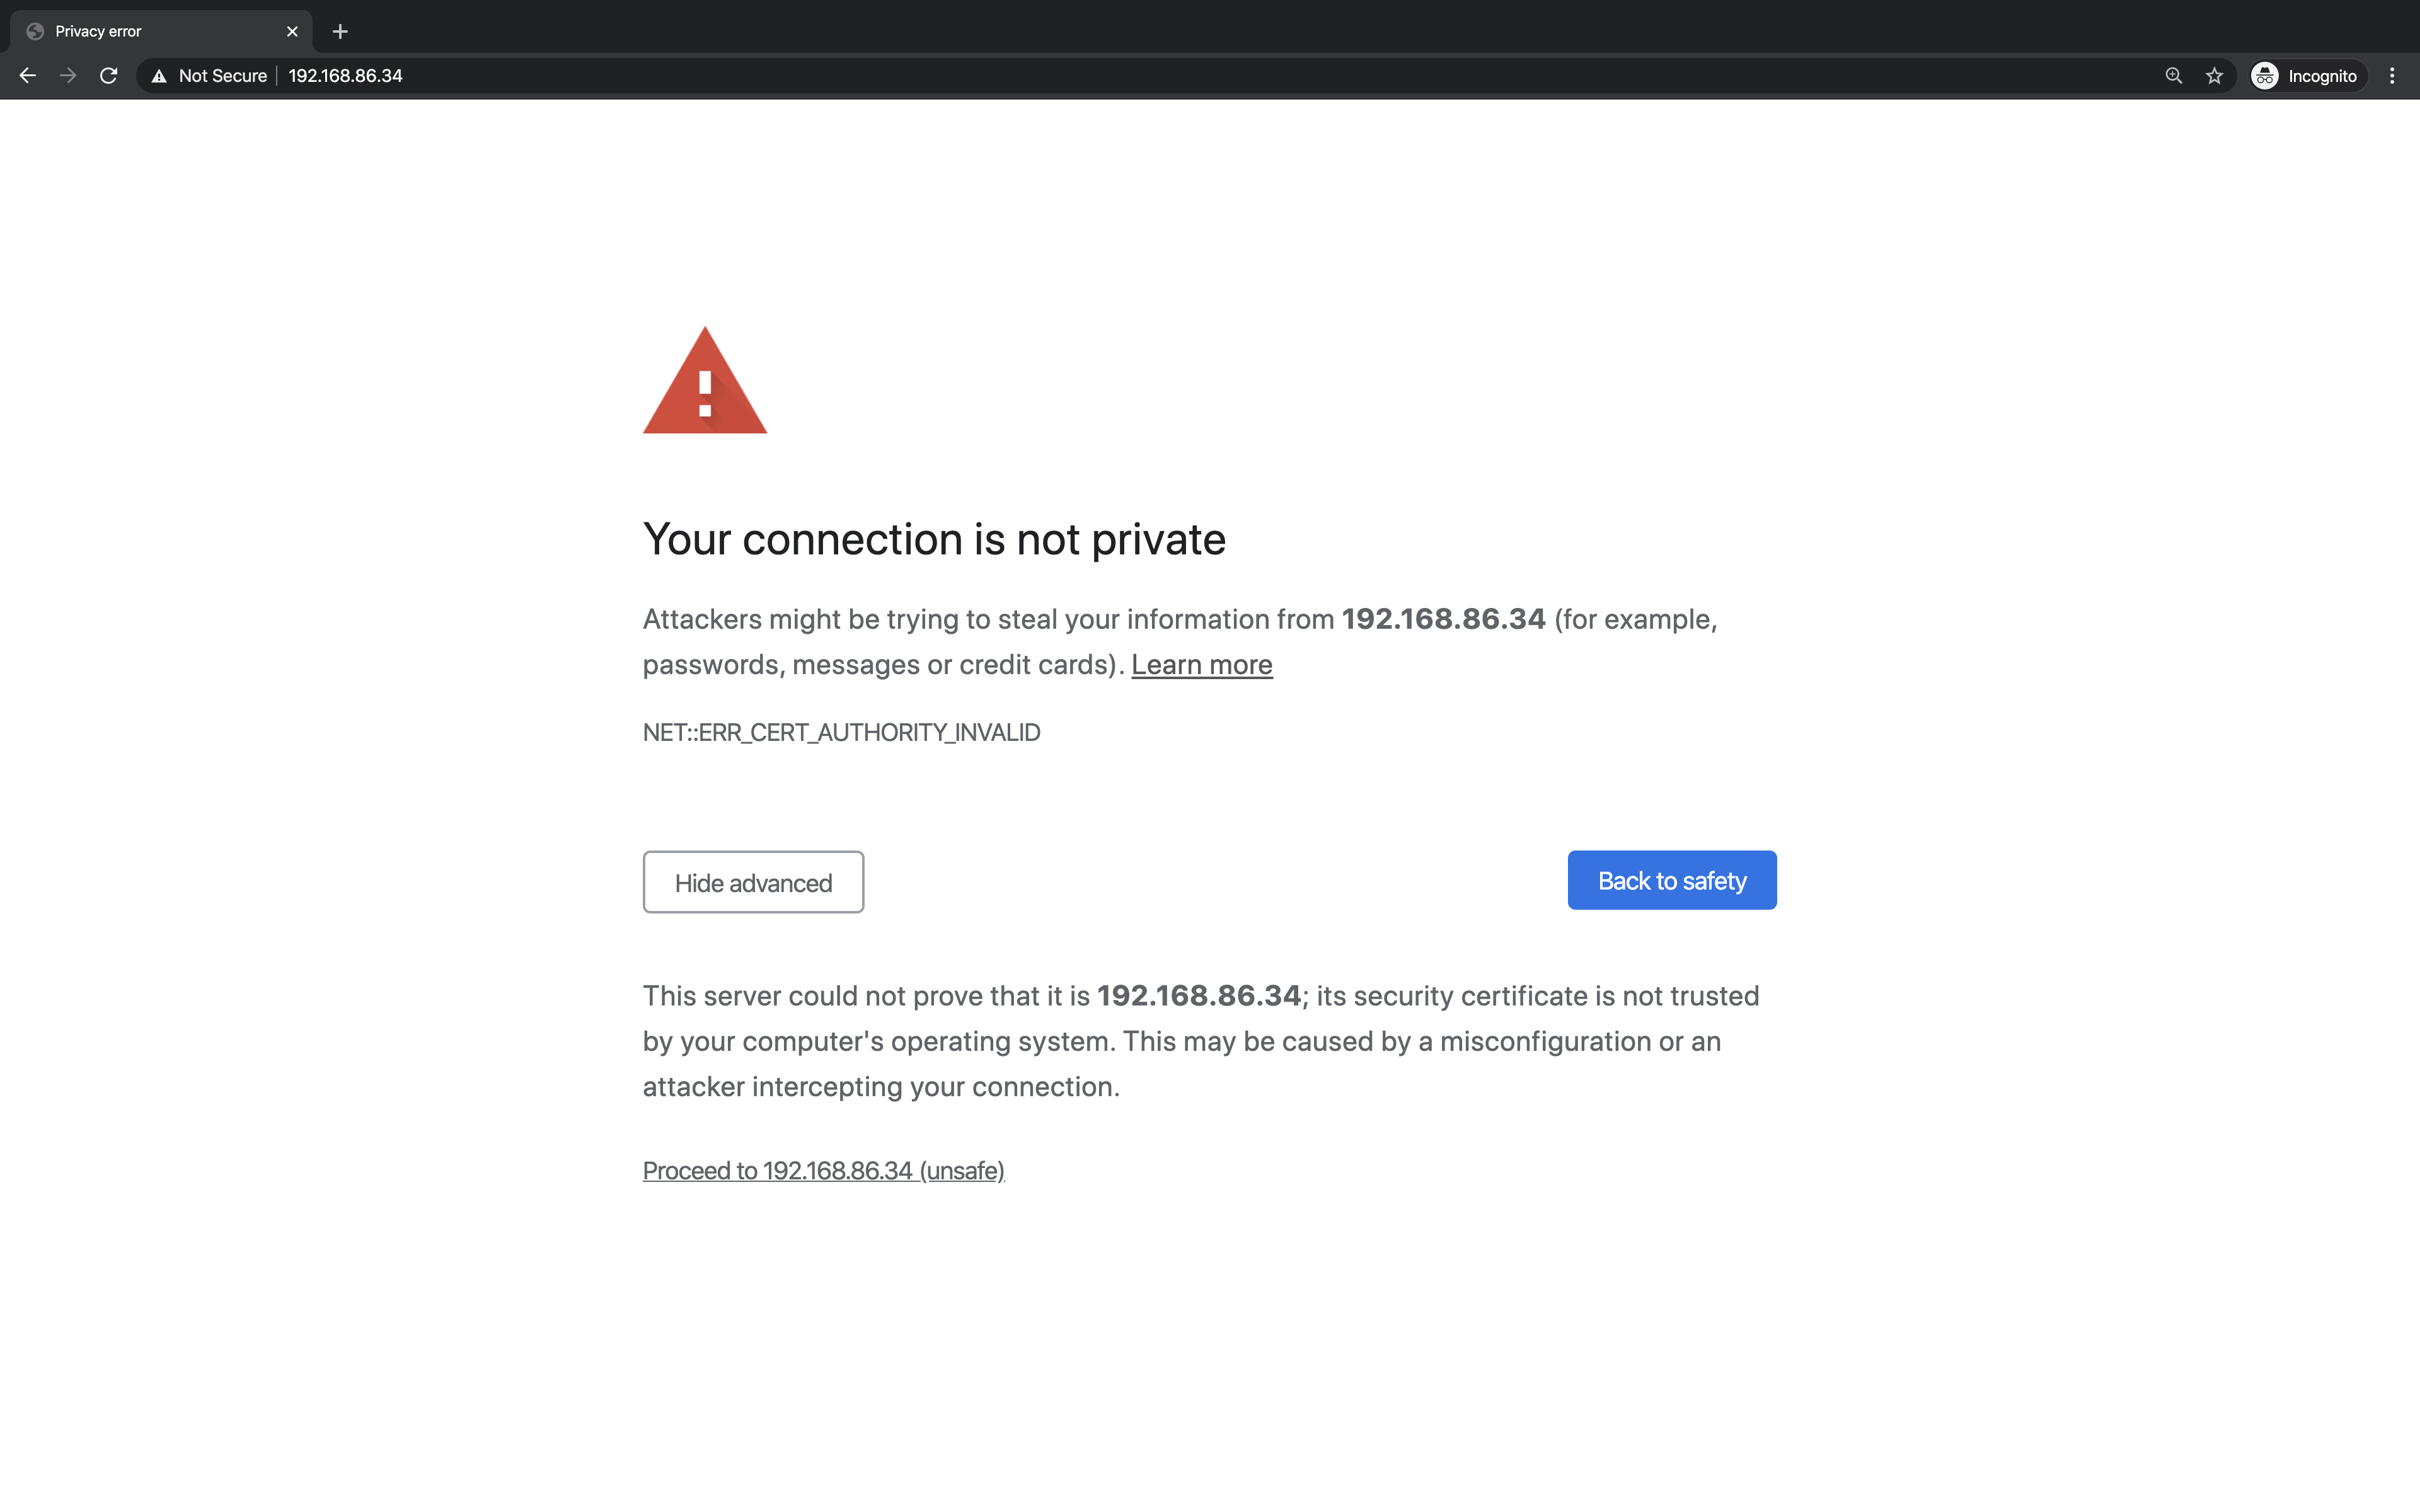Open site info via Not Secure label
This screenshot has width=2420, height=1512.
click(222, 76)
